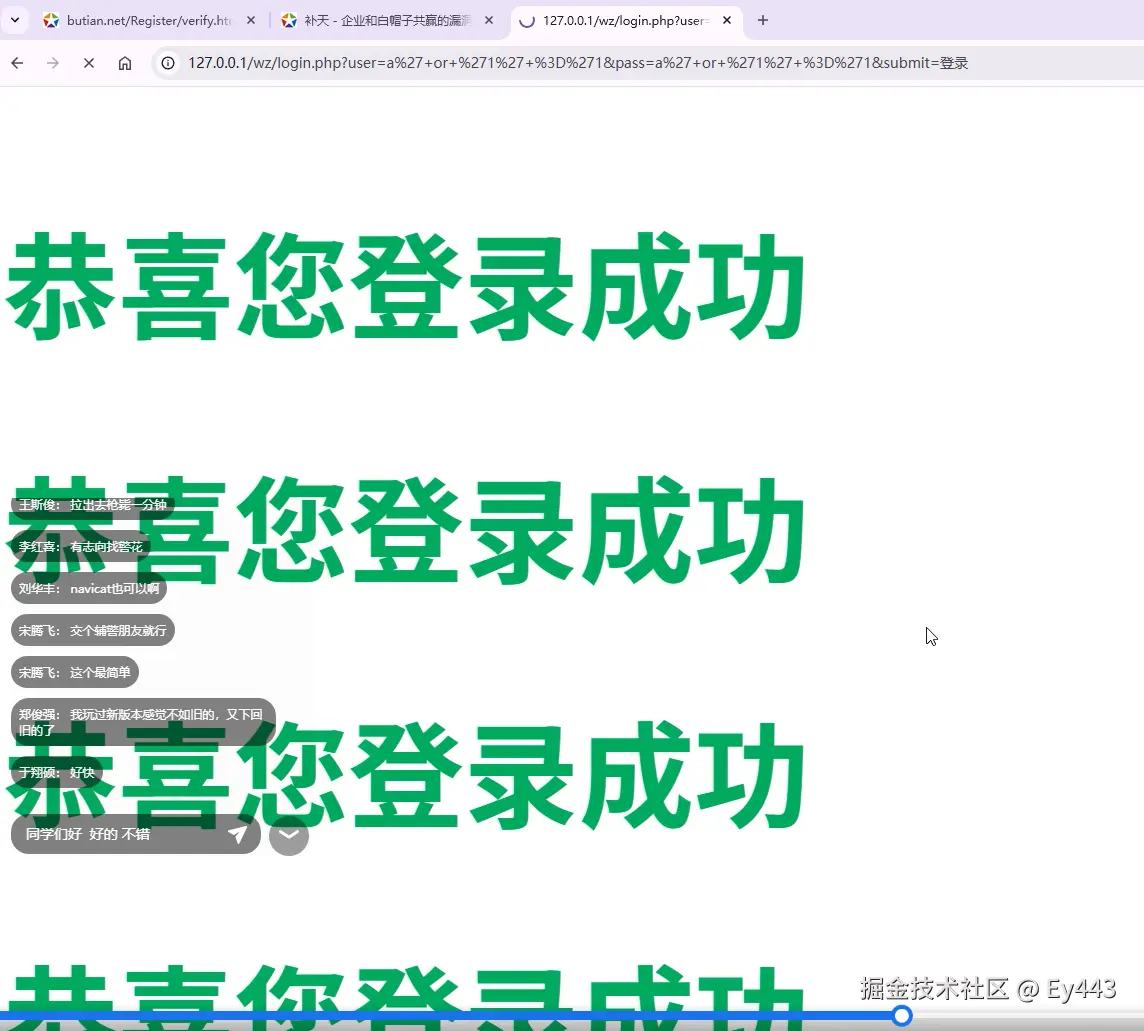Go forward to the next page
1144x1031 pixels.
point(53,63)
